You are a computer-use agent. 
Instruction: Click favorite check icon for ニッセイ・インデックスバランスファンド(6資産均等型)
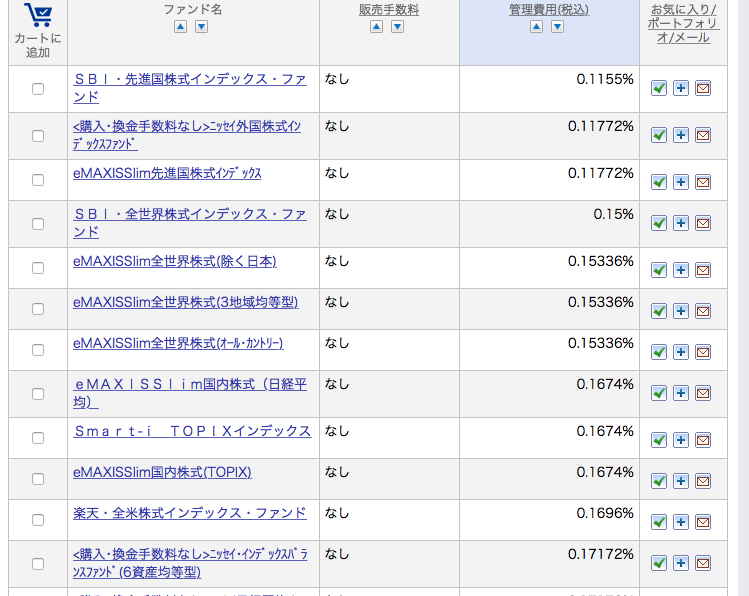click(659, 563)
